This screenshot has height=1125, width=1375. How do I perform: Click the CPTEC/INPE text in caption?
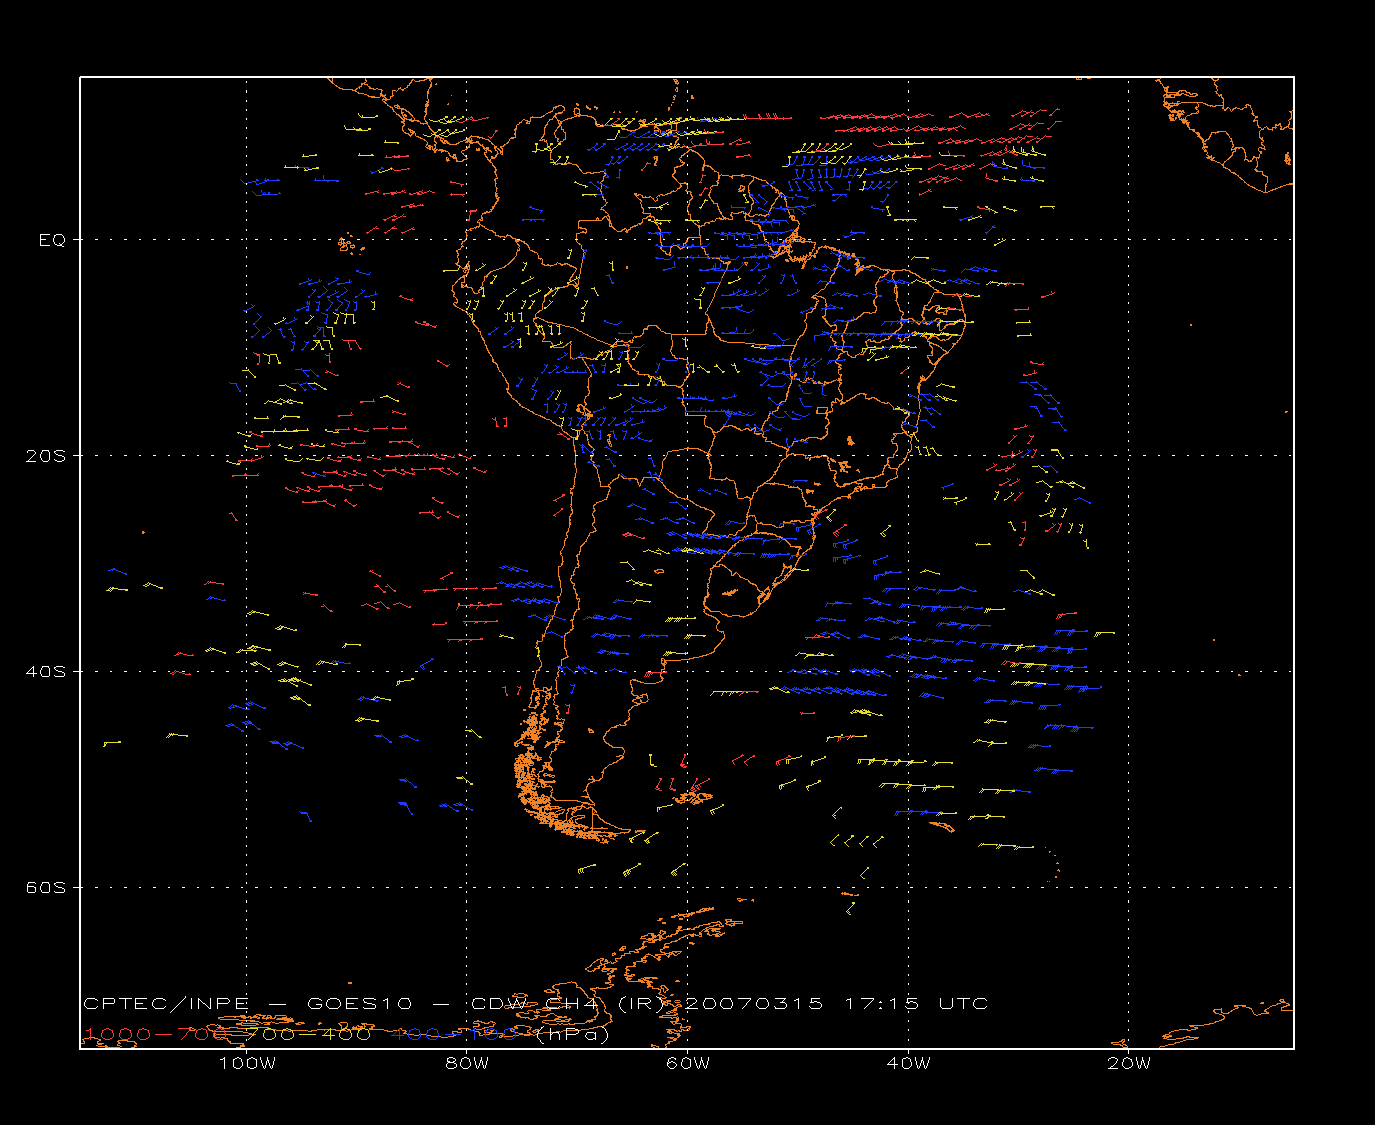click(166, 1003)
